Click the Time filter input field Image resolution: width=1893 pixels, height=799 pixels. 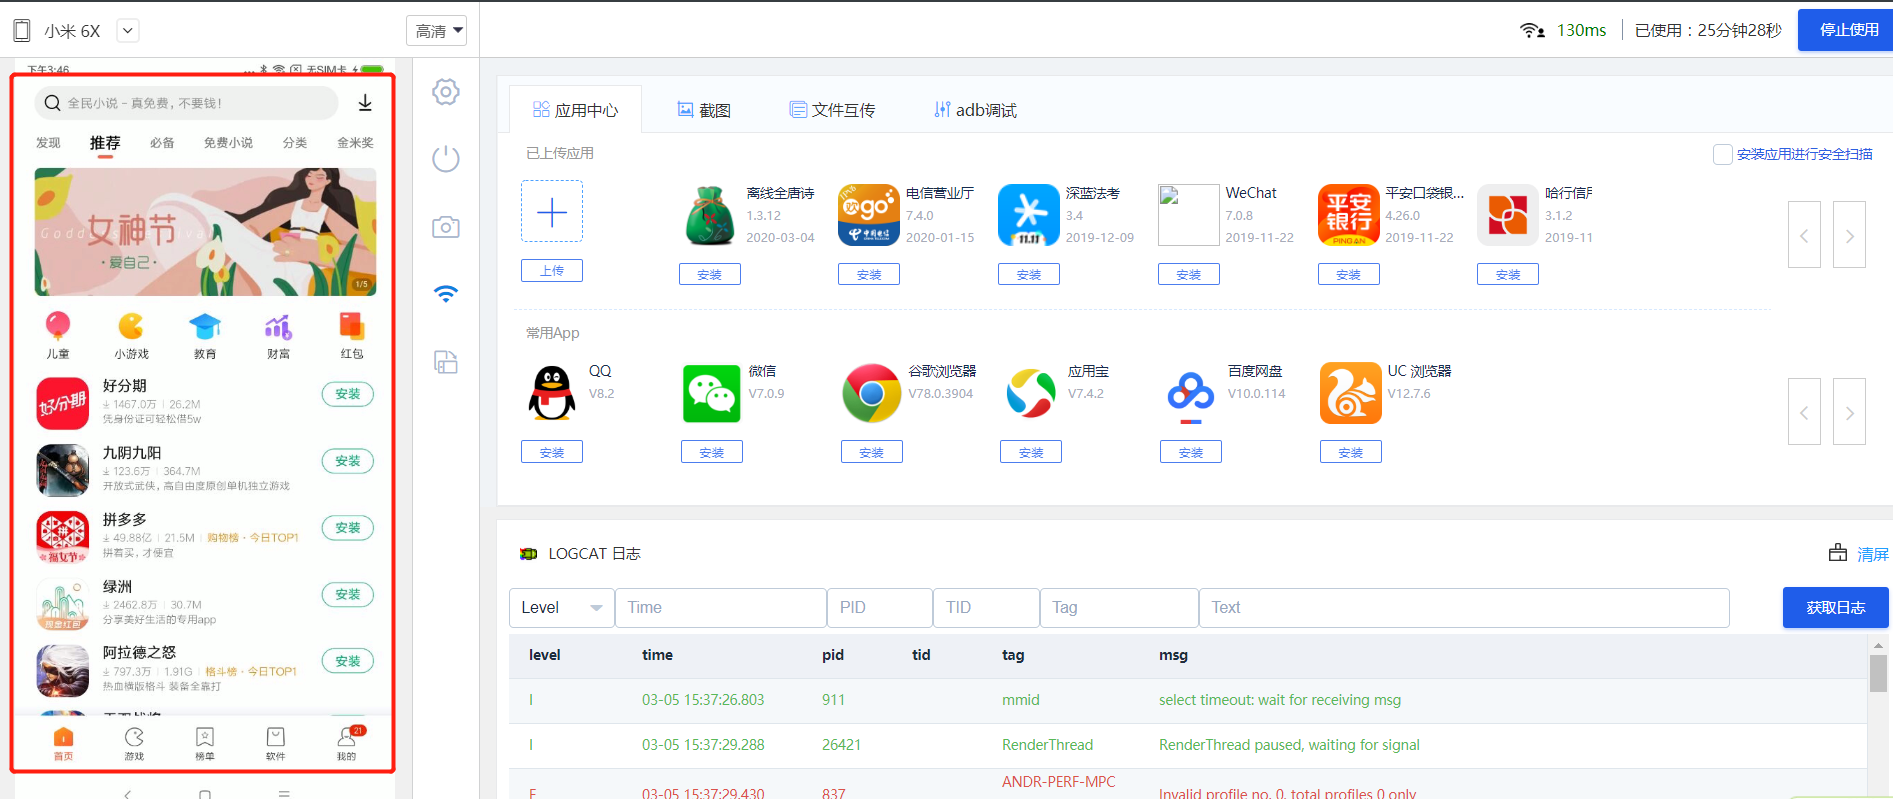tap(721, 607)
